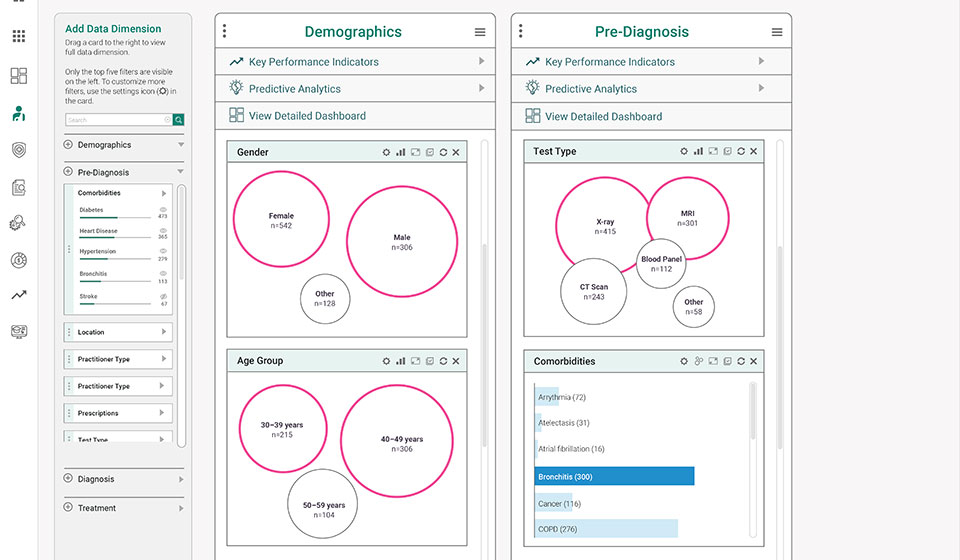Expand the Location filter card
Screen dimensions: 960x560
[118, 332]
